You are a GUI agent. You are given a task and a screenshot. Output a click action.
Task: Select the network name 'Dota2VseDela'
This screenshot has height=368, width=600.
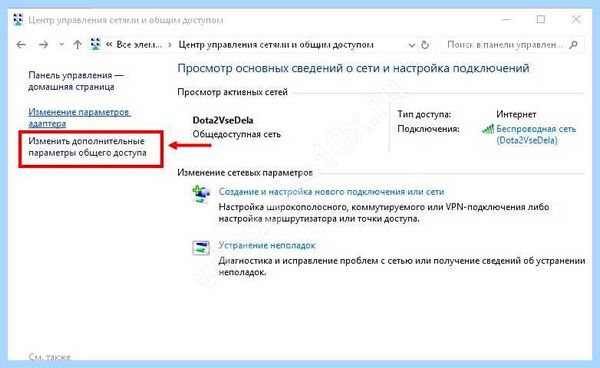pyautogui.click(x=223, y=120)
